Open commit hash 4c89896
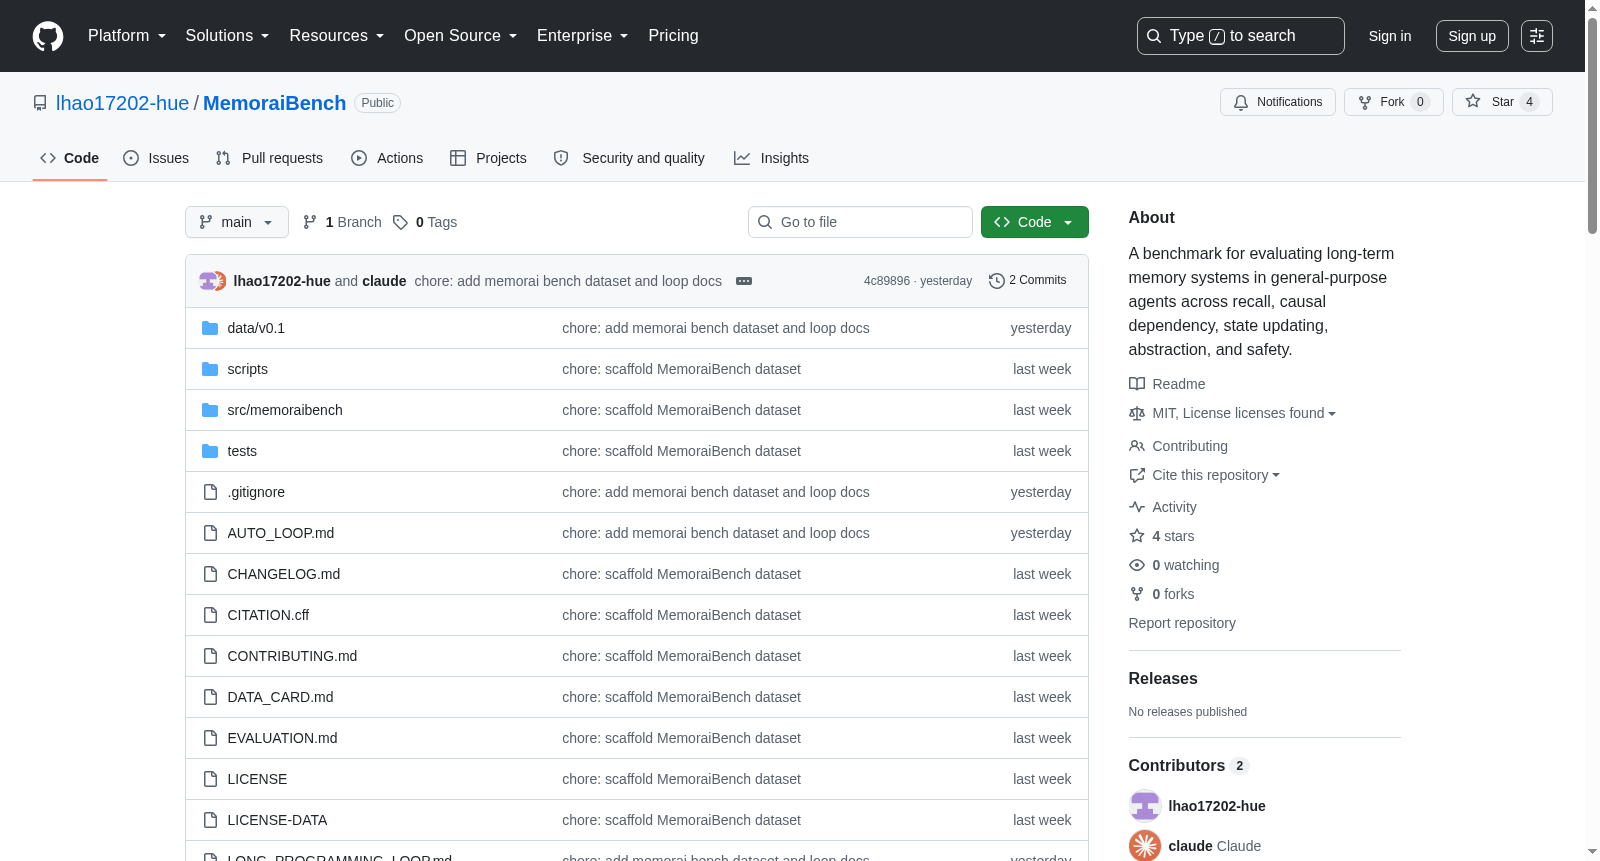The image size is (1600, 861). click(x=887, y=281)
